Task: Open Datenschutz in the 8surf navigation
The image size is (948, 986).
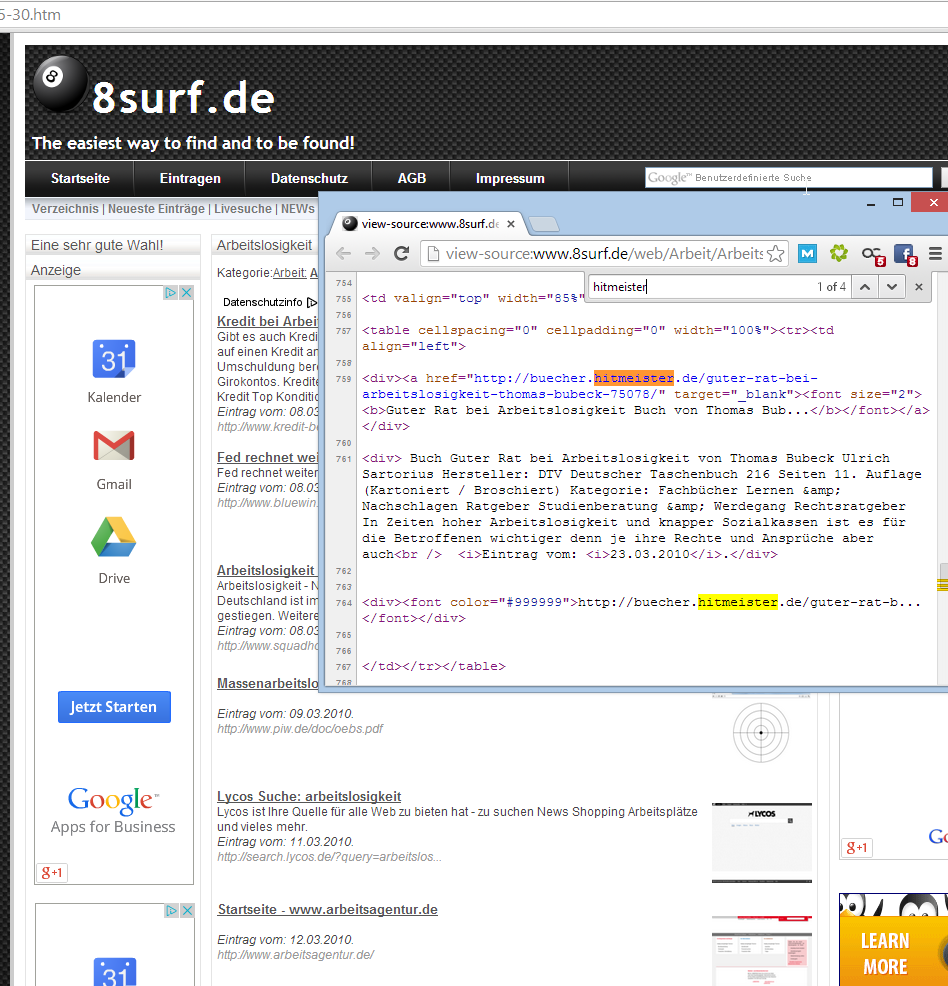Action: pos(309,179)
